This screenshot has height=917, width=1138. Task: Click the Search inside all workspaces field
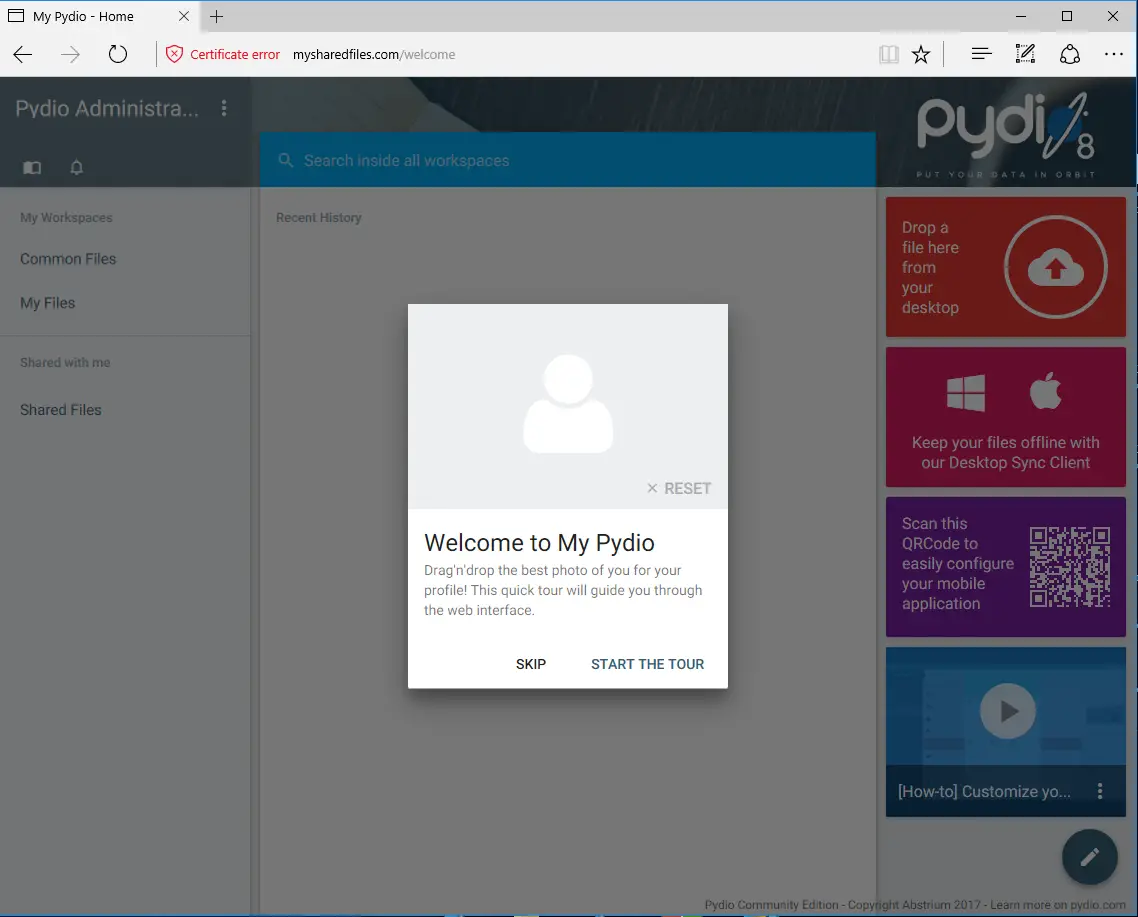[x=568, y=160]
